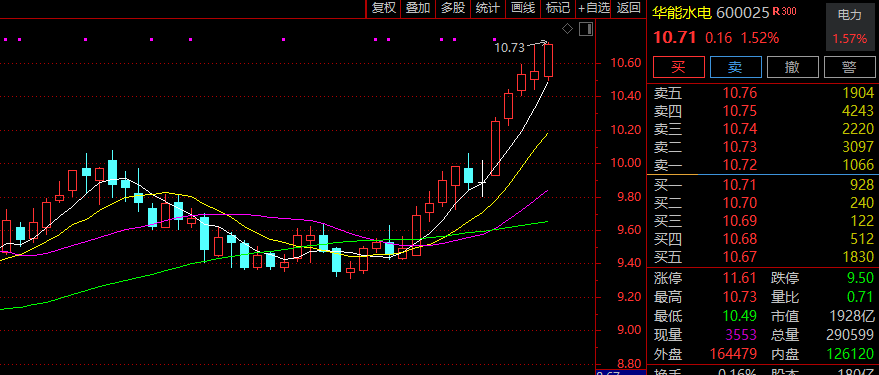Click the 总量 value 290599
Image resolution: width=879 pixels, height=375 pixels.
pos(850,335)
